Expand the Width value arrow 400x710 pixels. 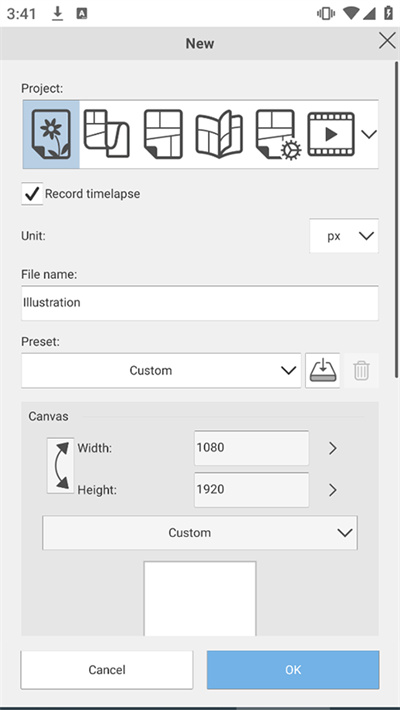point(333,448)
